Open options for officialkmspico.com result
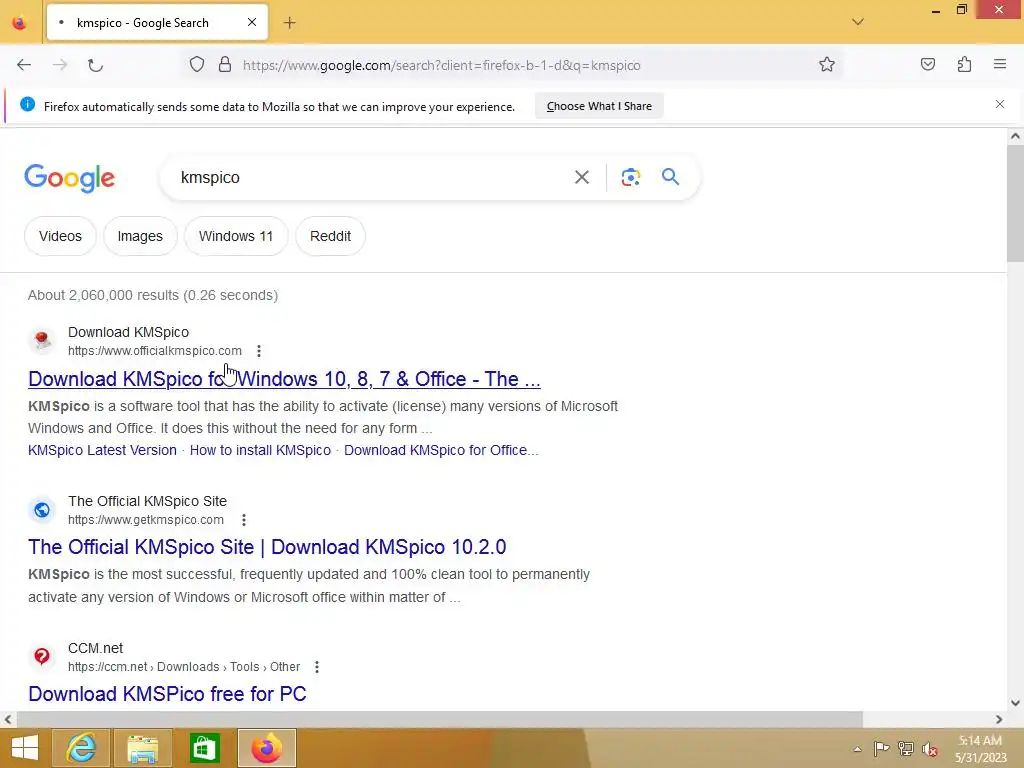 [259, 351]
